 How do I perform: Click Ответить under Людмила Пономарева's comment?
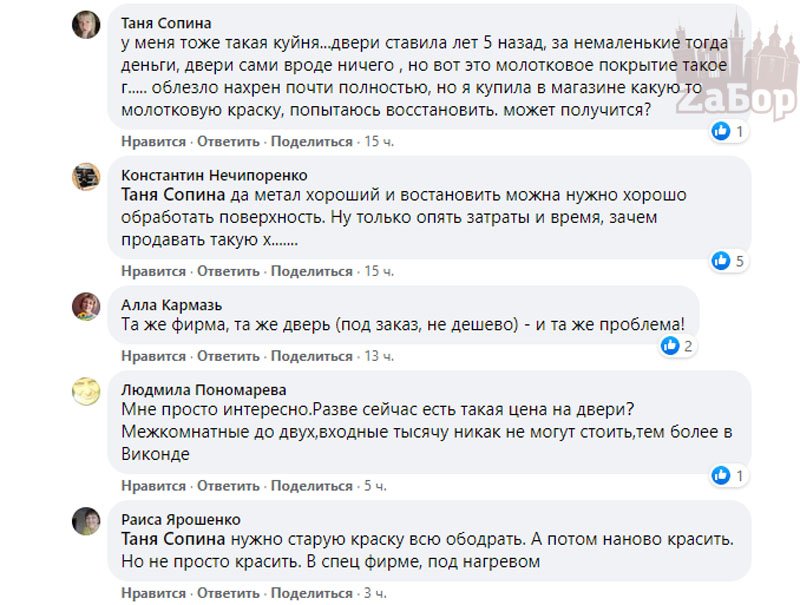coord(228,486)
